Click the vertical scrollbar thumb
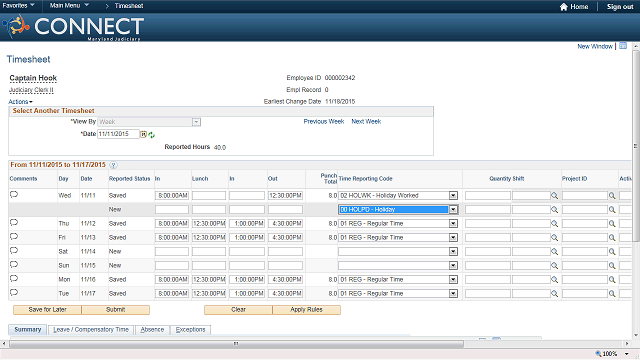 [x=636, y=146]
